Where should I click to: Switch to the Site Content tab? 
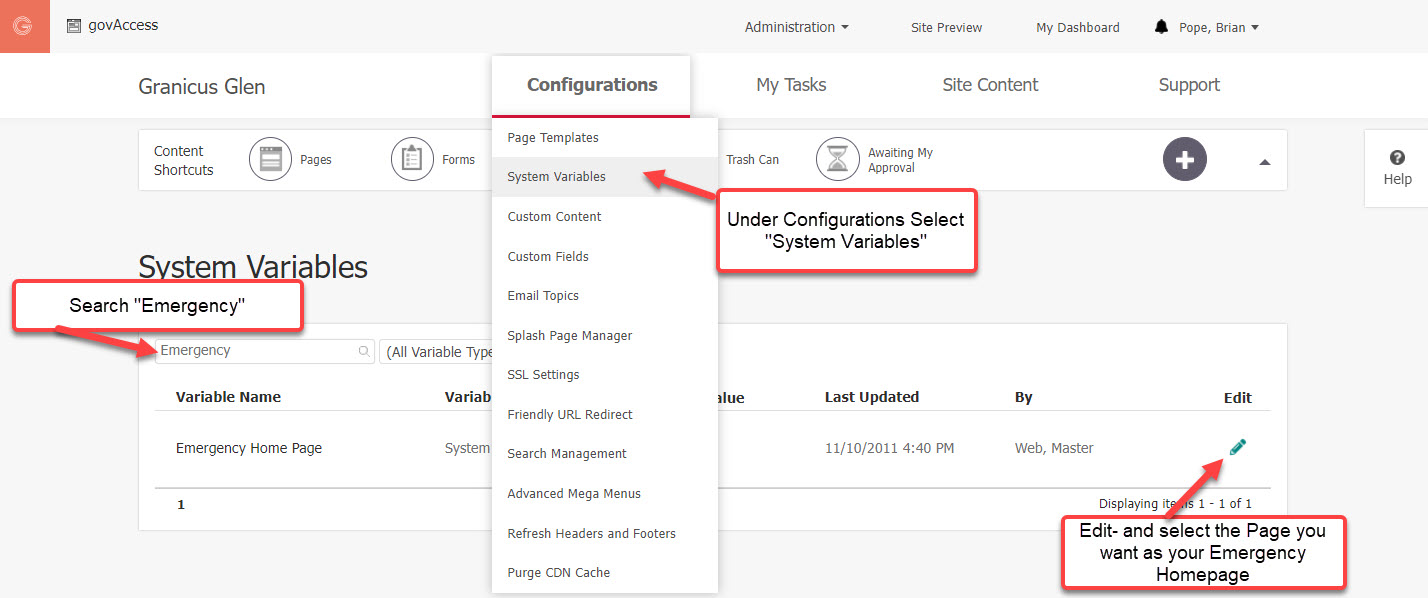click(x=990, y=85)
